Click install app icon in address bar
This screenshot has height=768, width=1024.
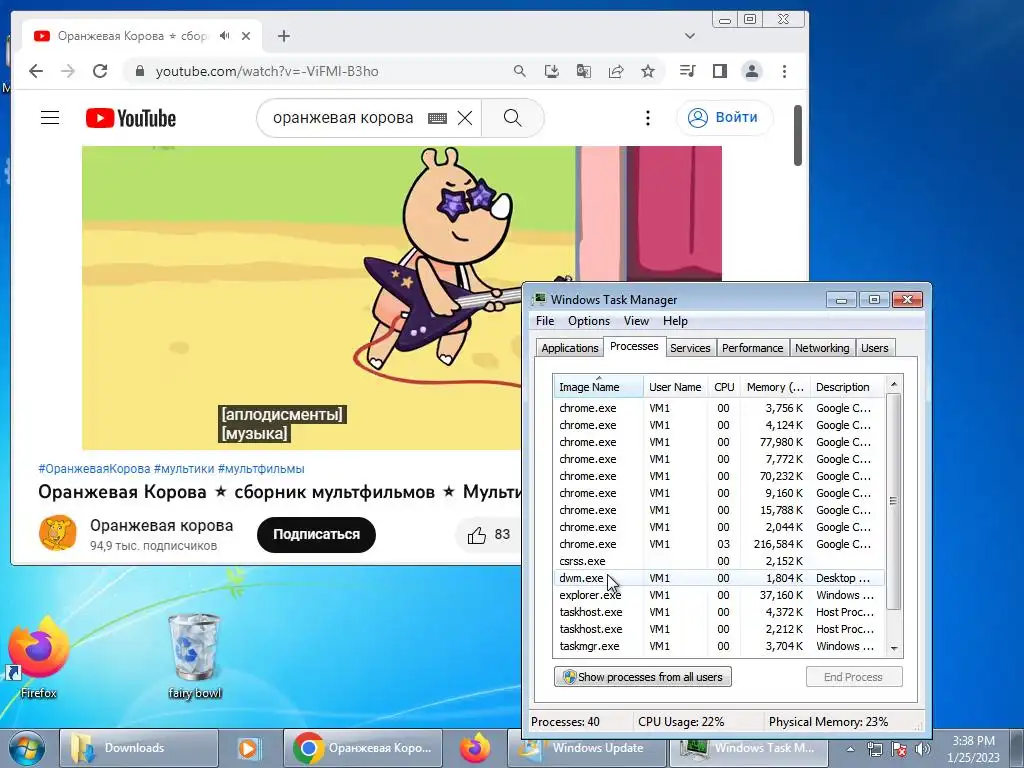[552, 71]
